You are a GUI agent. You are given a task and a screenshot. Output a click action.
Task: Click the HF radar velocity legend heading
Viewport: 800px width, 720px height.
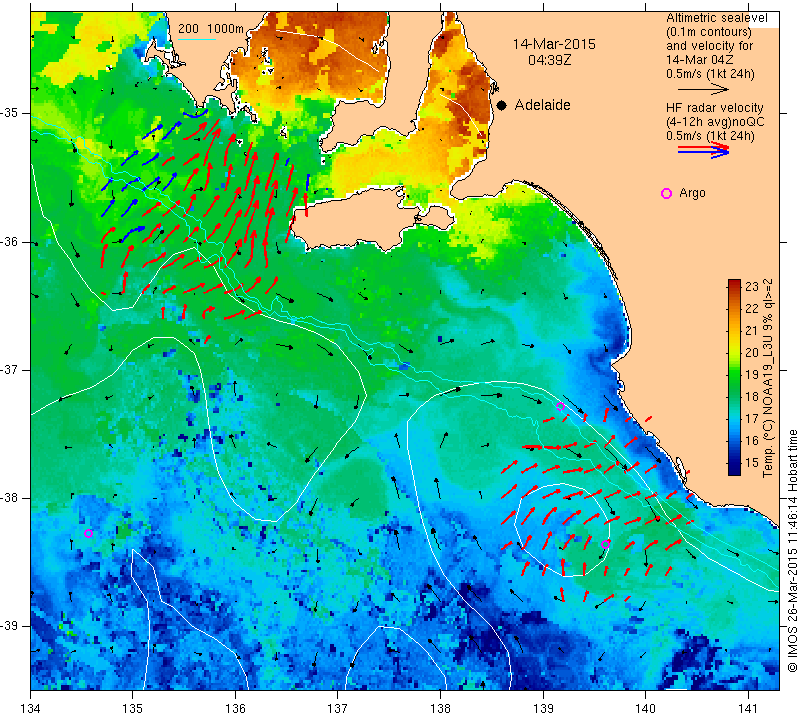click(715, 108)
